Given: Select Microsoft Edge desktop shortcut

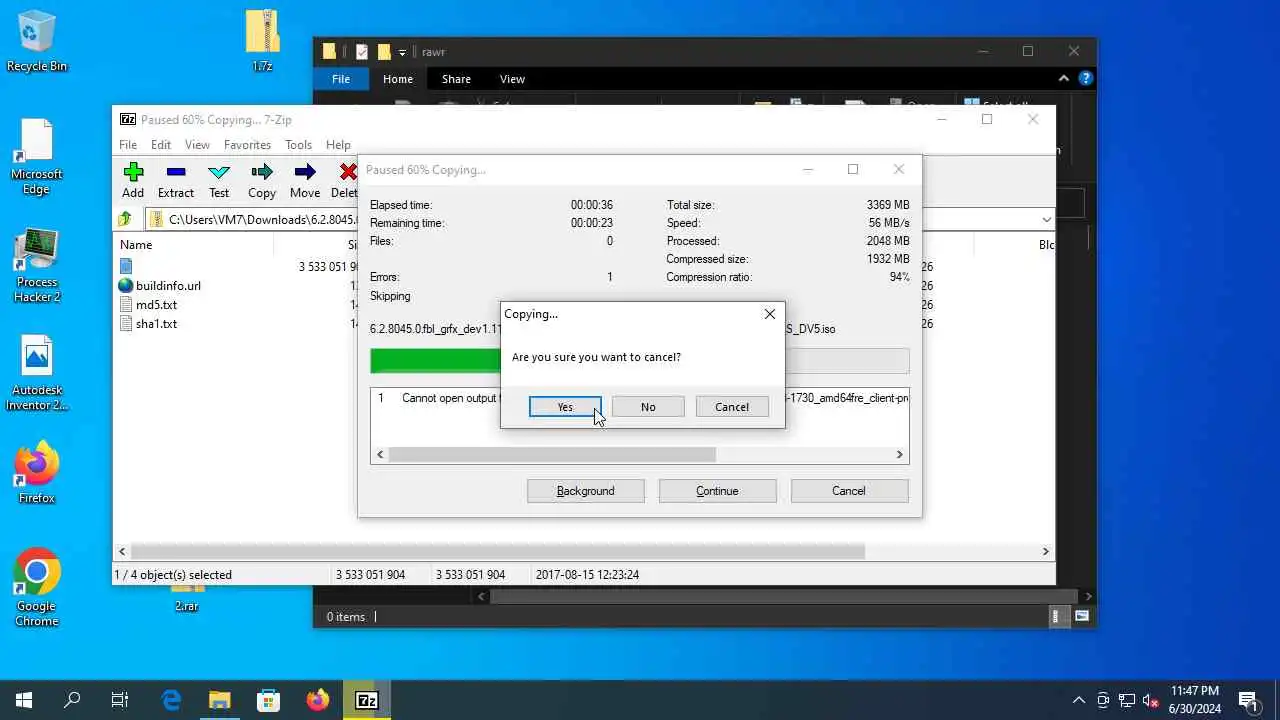Looking at the screenshot, I should click(37, 158).
